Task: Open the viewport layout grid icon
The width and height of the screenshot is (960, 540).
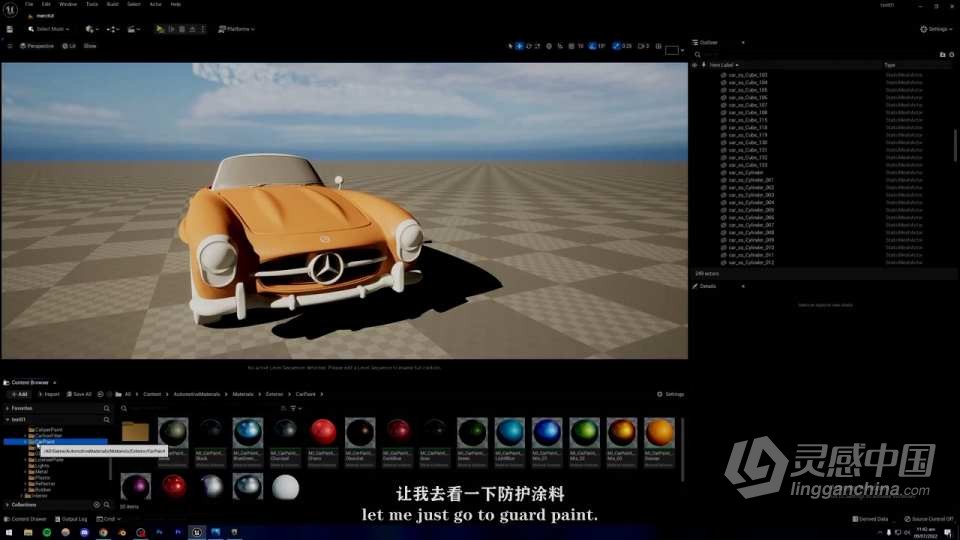Action: tap(659, 46)
